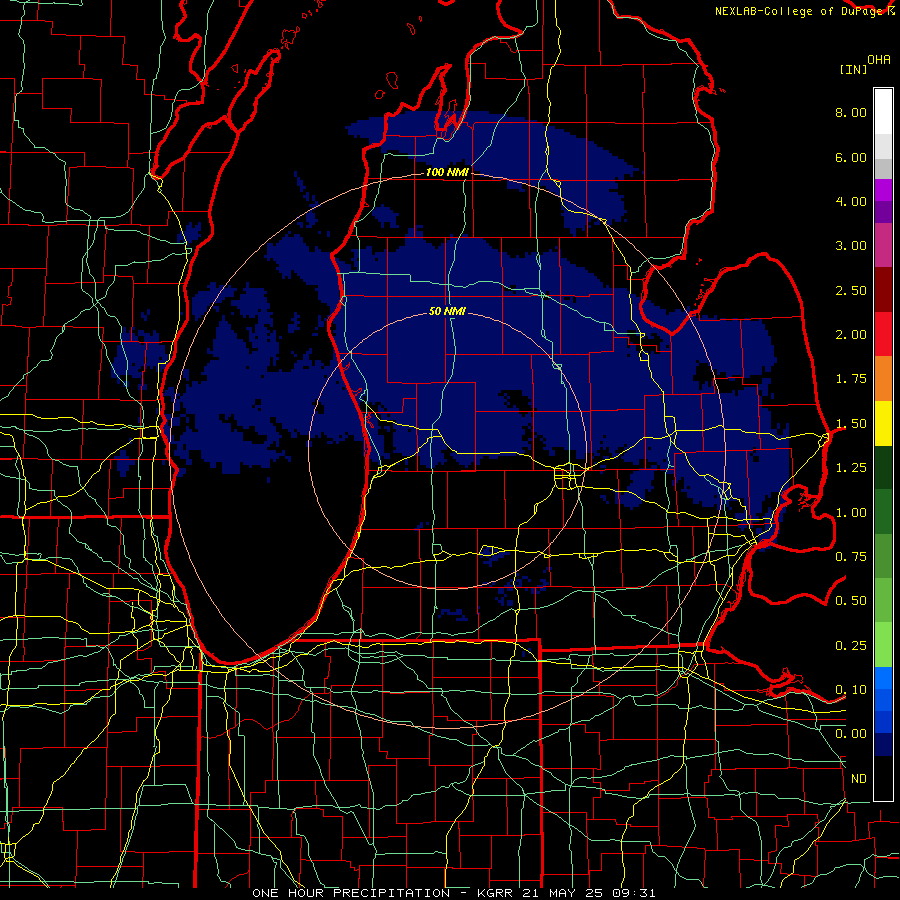Select the 2.00 inch legend value
This screenshot has width=900, height=900.
coord(851,335)
